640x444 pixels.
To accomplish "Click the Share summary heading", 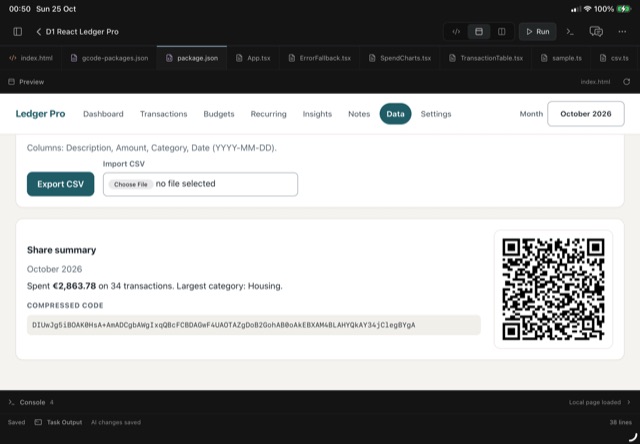I will 62,250.
